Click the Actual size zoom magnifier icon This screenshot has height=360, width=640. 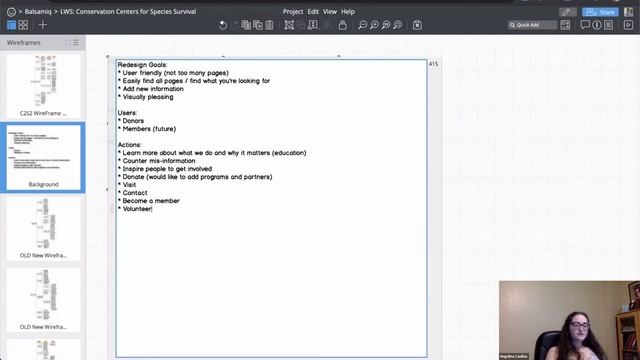[398, 25]
